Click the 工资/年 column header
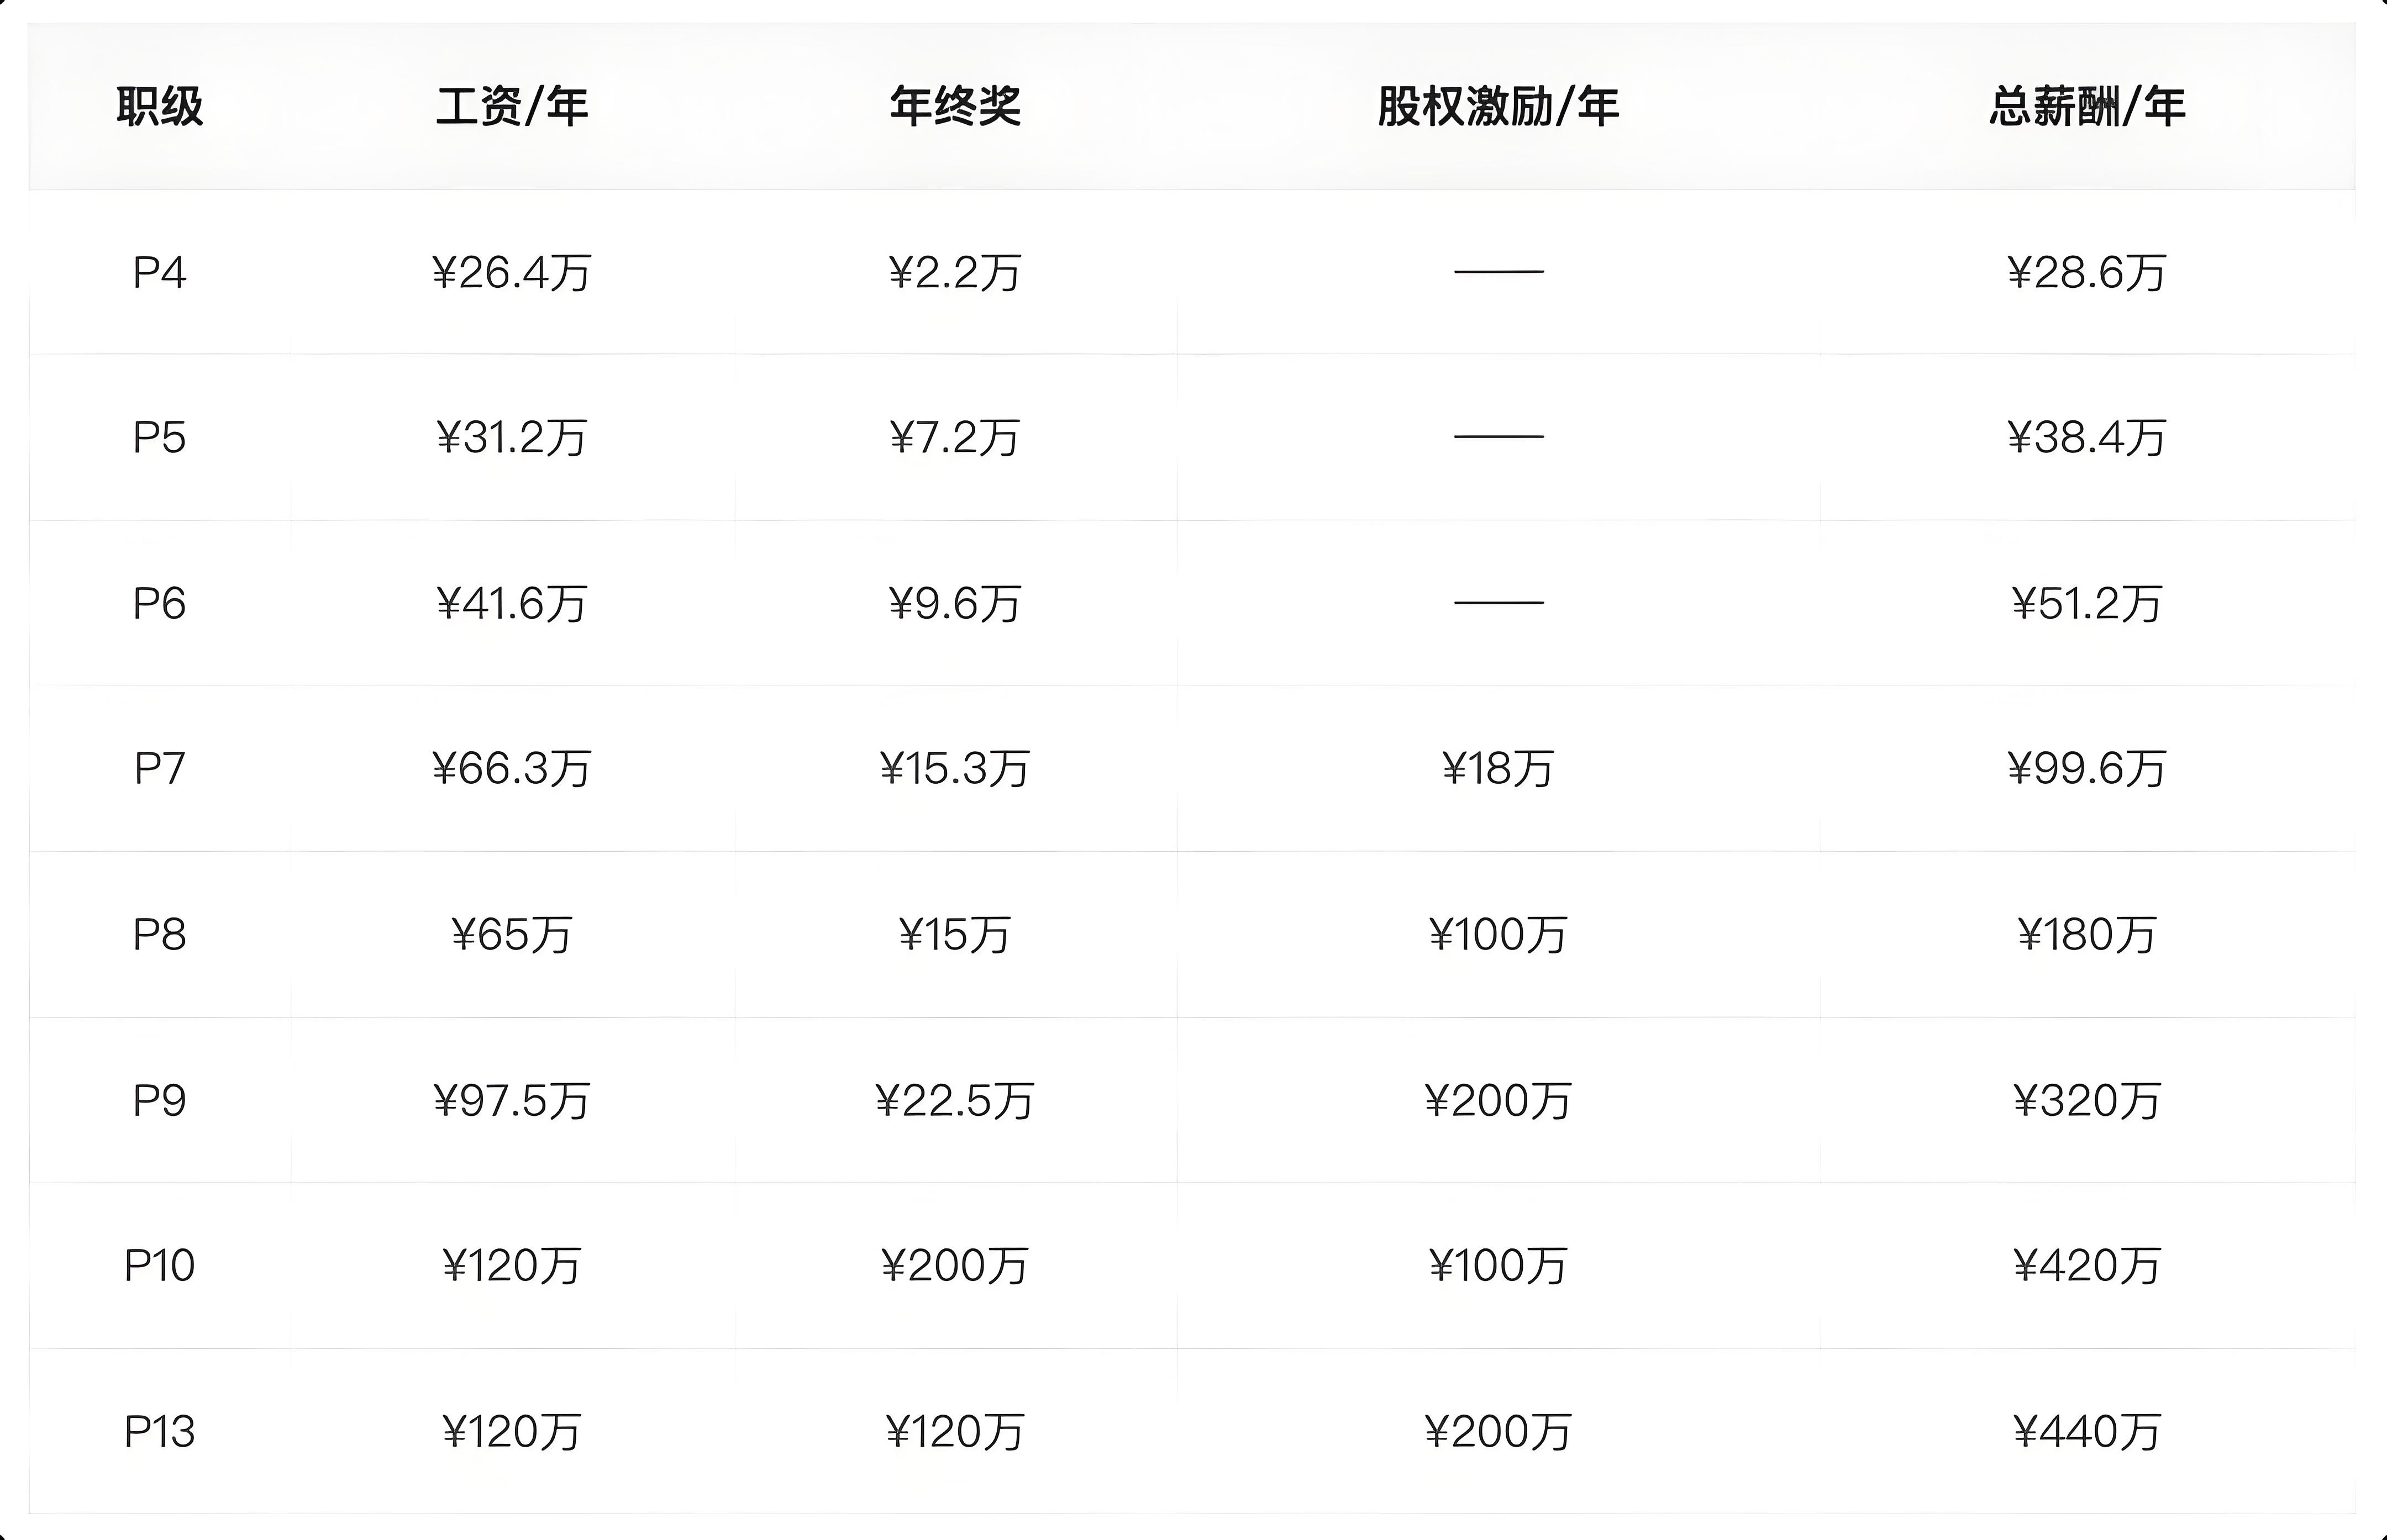 pyautogui.click(x=512, y=106)
